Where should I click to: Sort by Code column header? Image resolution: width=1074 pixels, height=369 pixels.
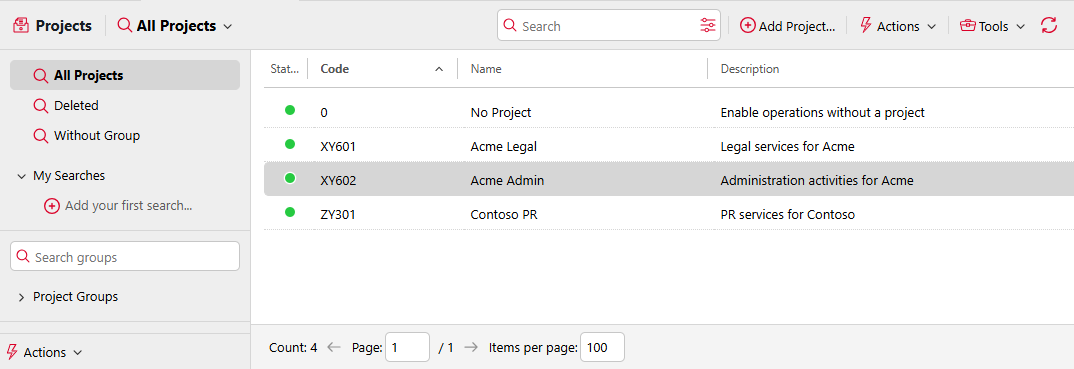coord(335,69)
